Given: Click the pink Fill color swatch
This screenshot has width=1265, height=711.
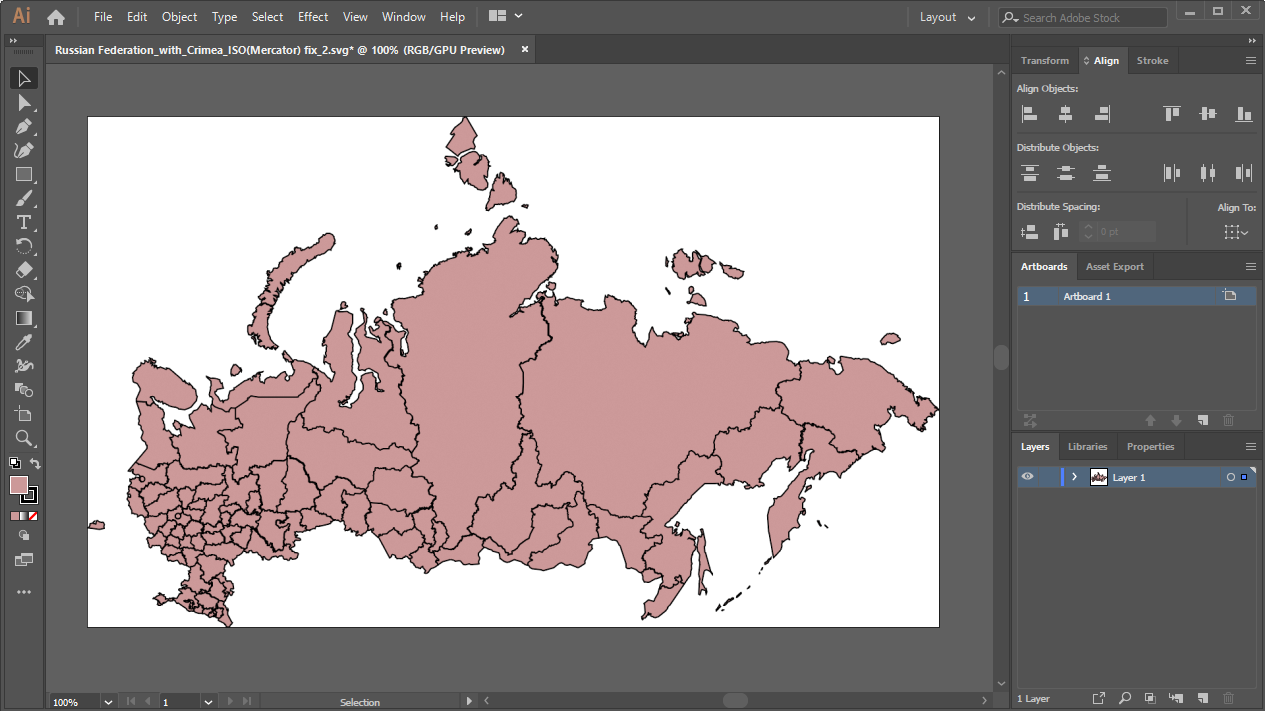Looking at the screenshot, I should pos(19,485).
